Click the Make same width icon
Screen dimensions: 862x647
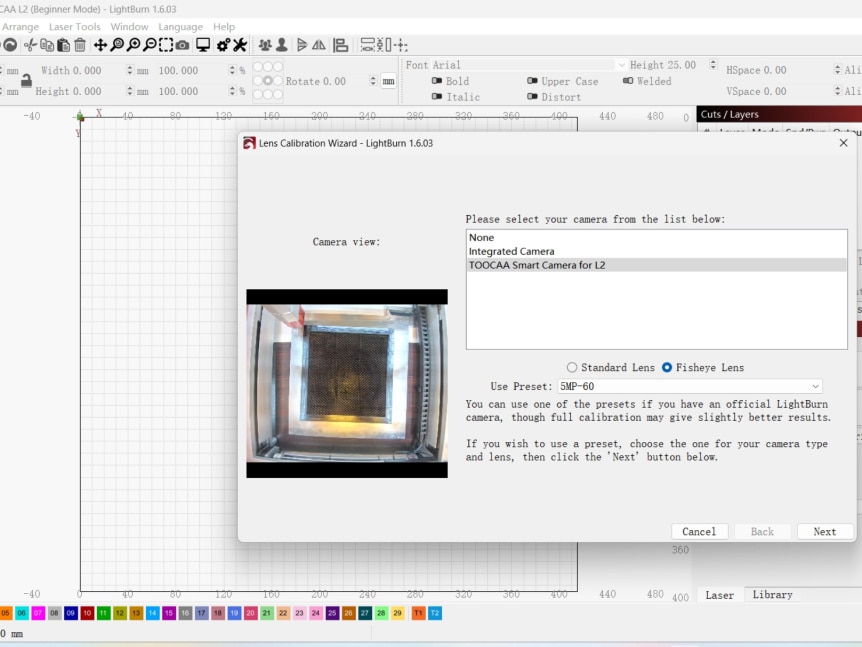[367, 45]
